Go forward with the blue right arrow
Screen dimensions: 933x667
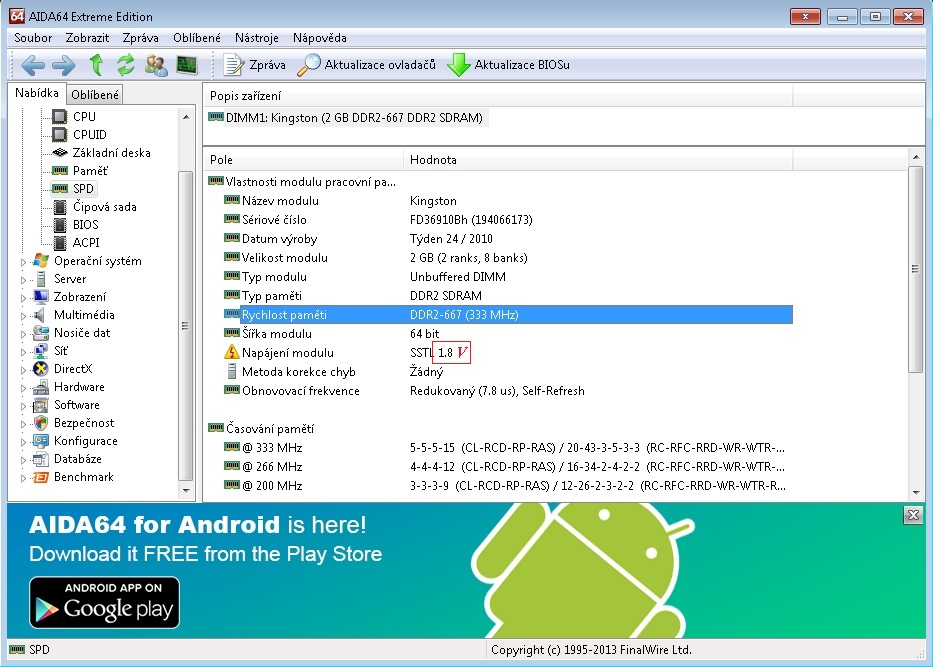click(64, 65)
